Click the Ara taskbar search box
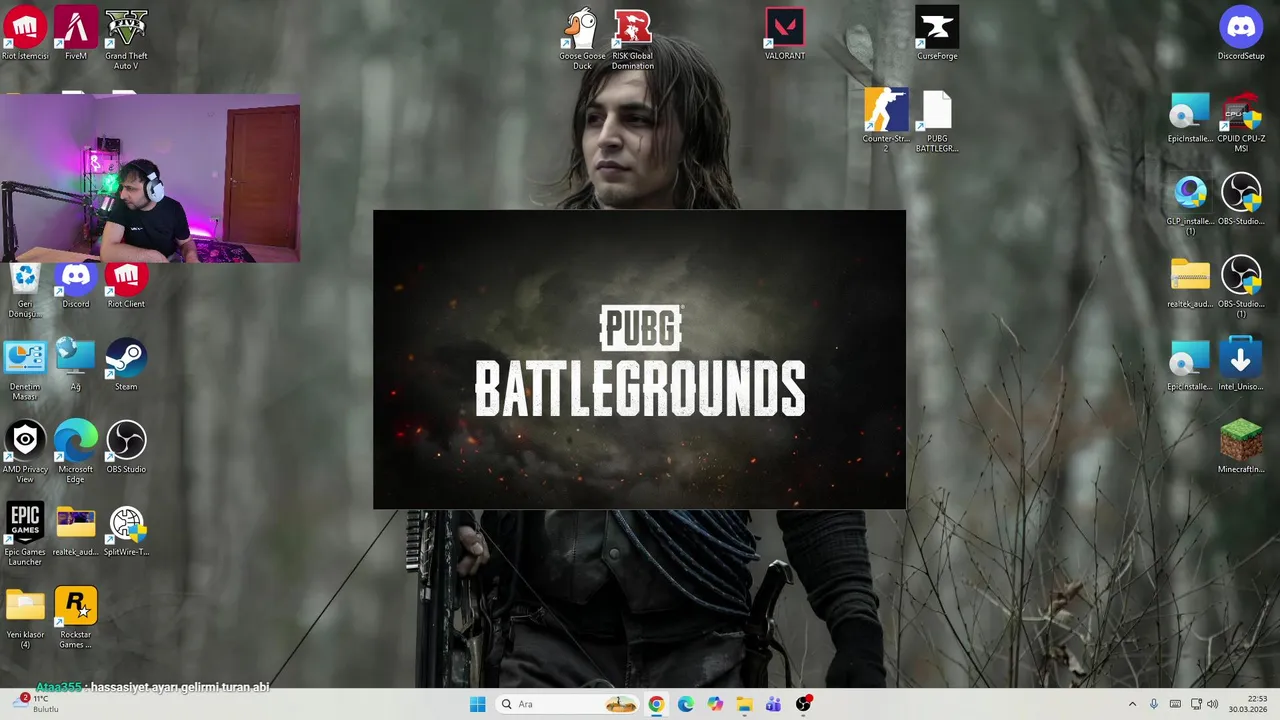The image size is (1280, 720). point(569,704)
